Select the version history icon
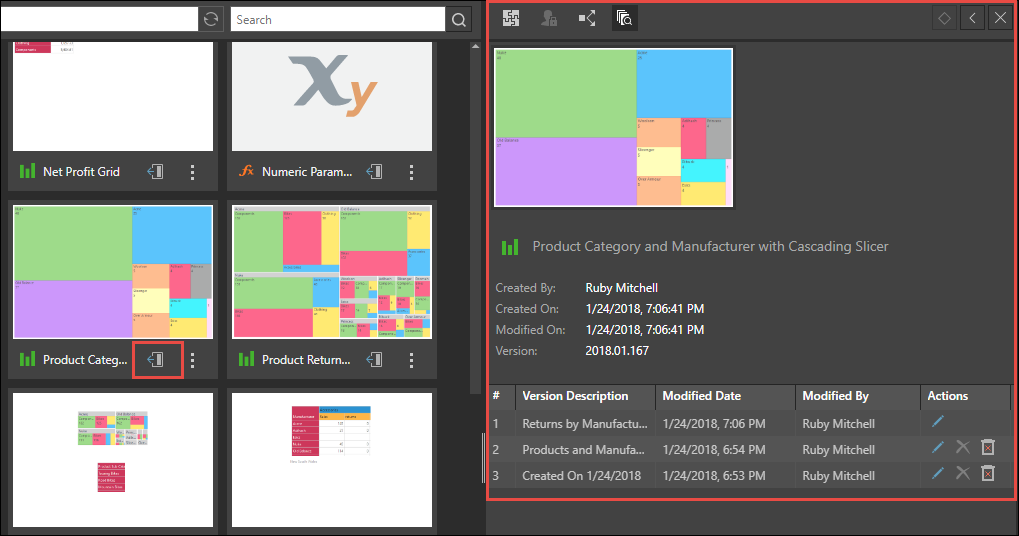Screen dimensions: 1019x536 point(624,18)
